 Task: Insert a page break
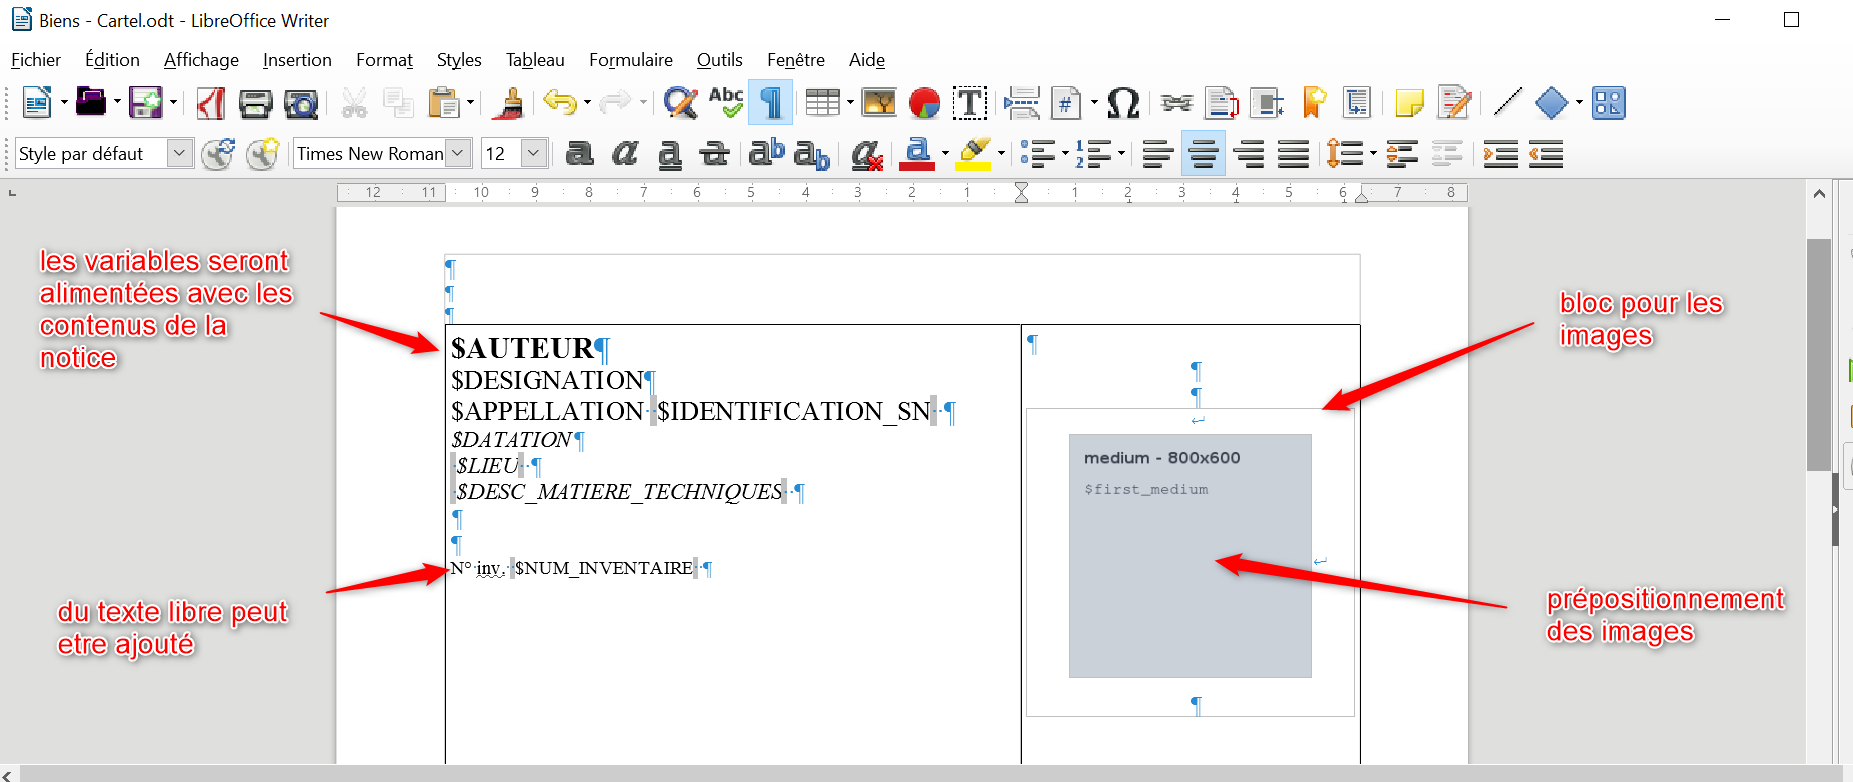1022,103
